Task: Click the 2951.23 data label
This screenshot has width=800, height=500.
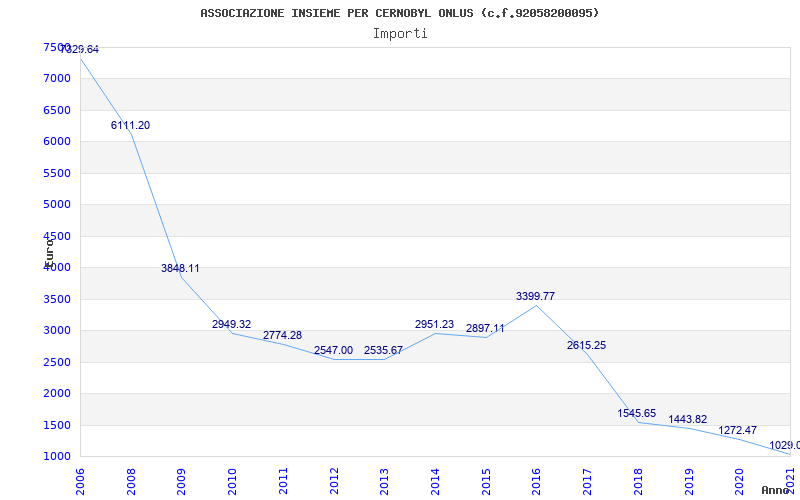Action: pyautogui.click(x=434, y=324)
